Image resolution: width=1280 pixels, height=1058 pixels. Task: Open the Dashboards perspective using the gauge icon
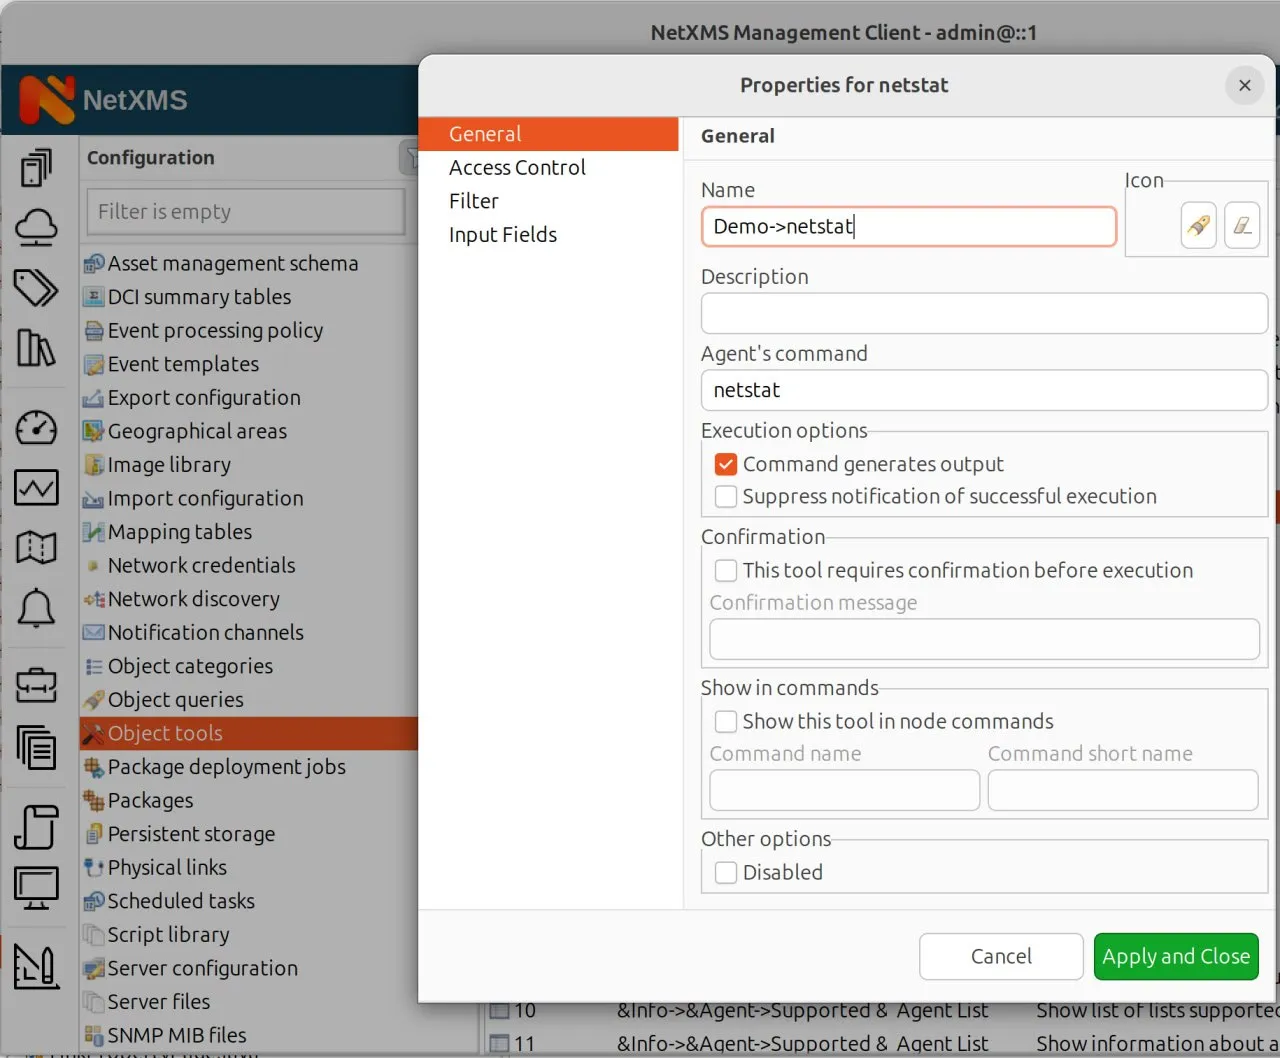[x=37, y=428]
